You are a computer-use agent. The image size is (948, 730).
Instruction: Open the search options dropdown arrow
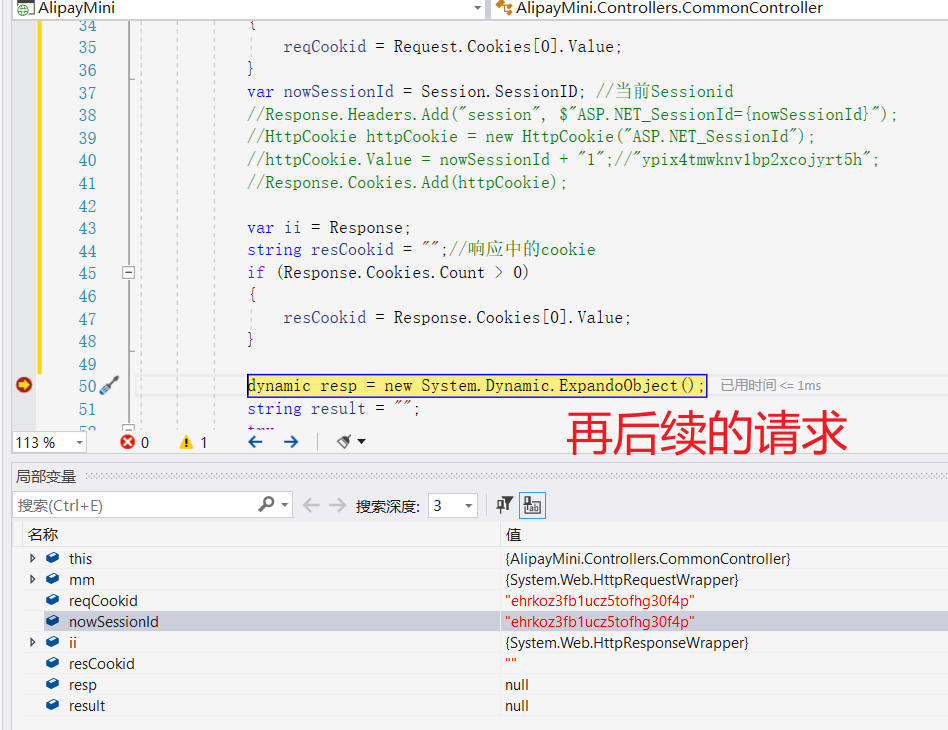point(285,504)
